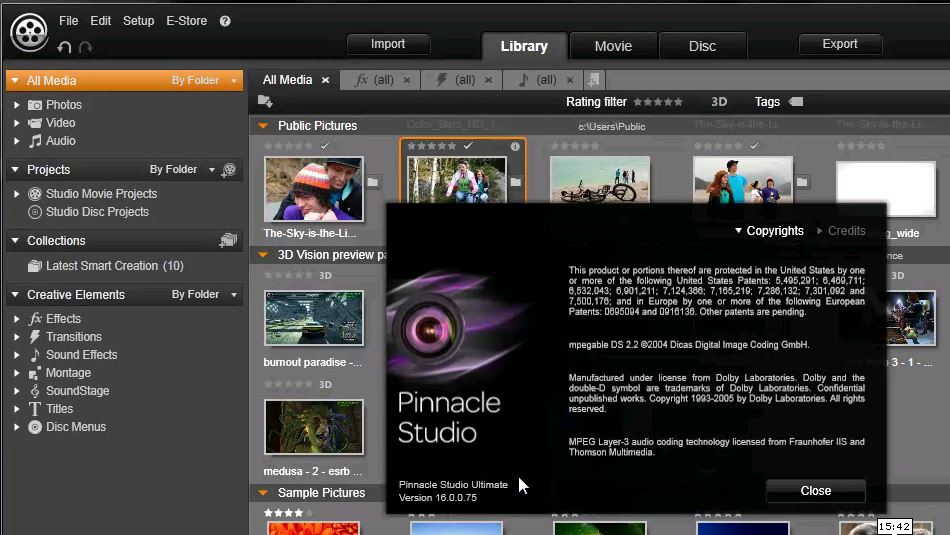Click the Titles T icon
950x535 pixels.
[35, 409]
